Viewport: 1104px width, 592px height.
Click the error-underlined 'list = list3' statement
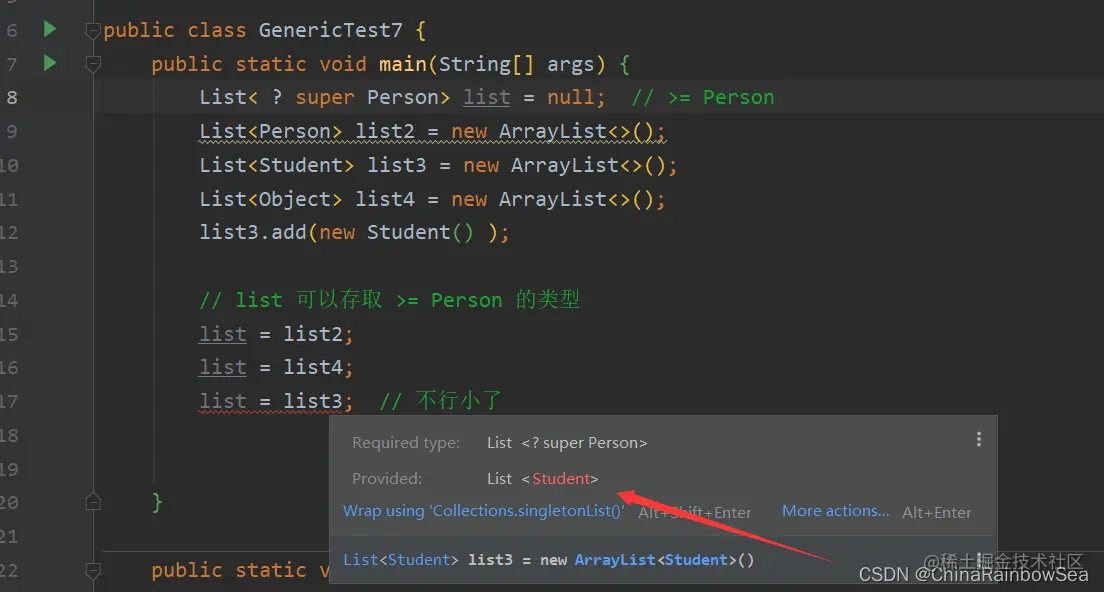(275, 401)
